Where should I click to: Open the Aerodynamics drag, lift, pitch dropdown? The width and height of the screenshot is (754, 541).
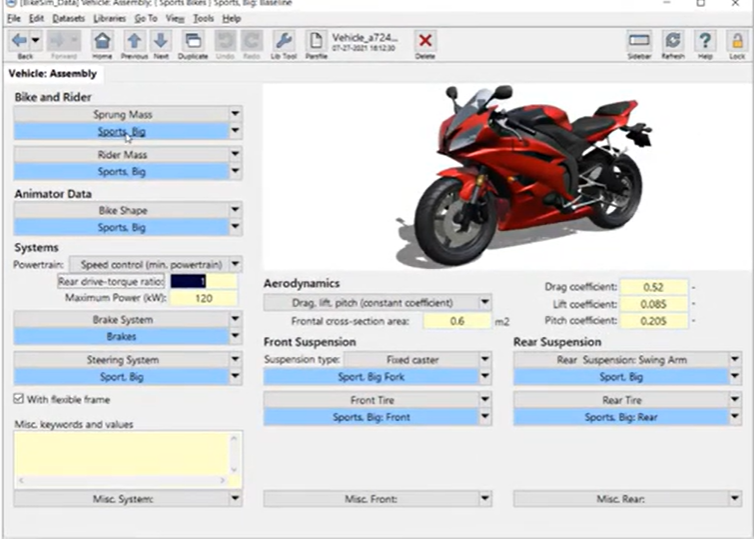(377, 302)
